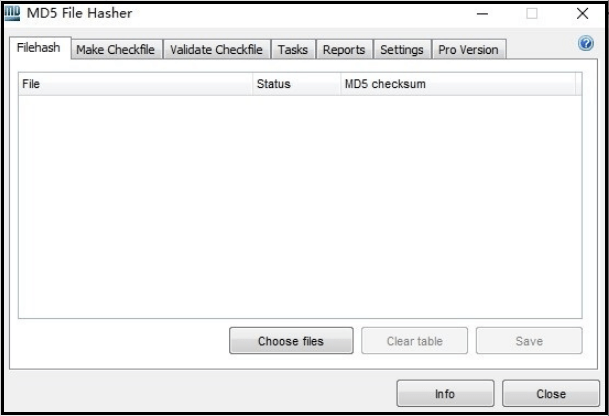
Task: Select the Validate Checkfile tab
Action: (x=216, y=50)
